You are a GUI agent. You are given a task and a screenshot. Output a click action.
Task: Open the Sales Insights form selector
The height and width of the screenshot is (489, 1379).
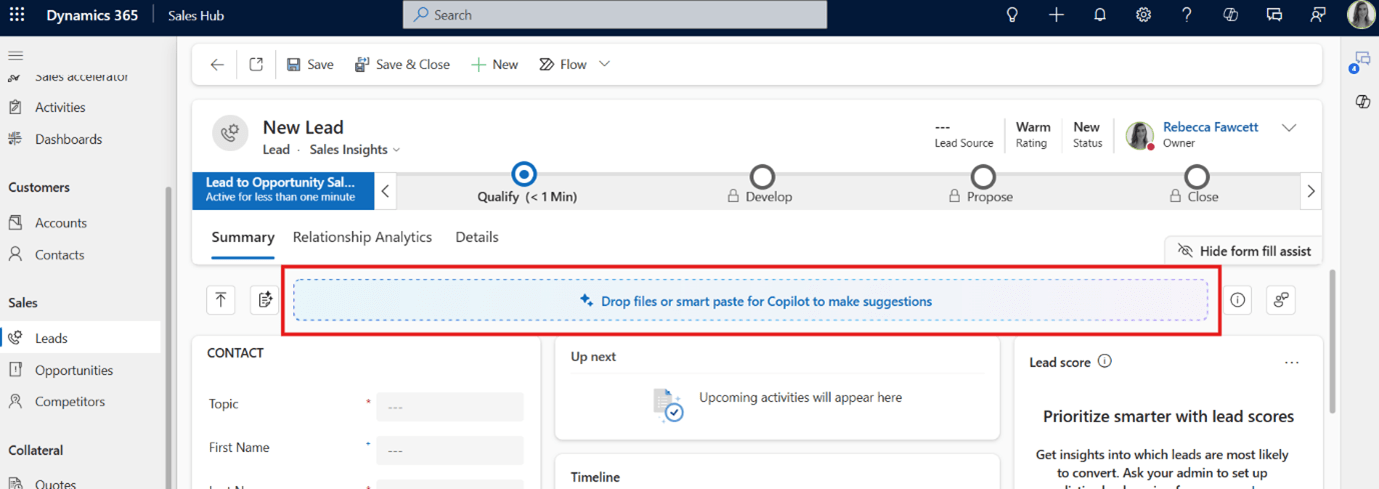[x=355, y=150]
